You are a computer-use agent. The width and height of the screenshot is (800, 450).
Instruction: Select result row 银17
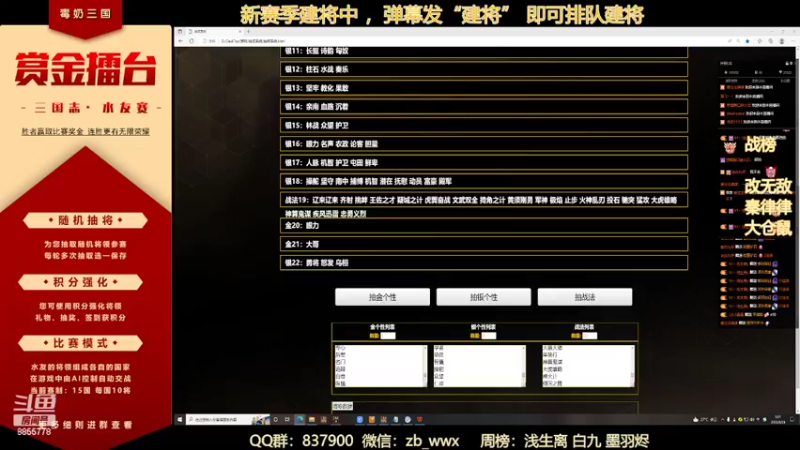[484, 162]
